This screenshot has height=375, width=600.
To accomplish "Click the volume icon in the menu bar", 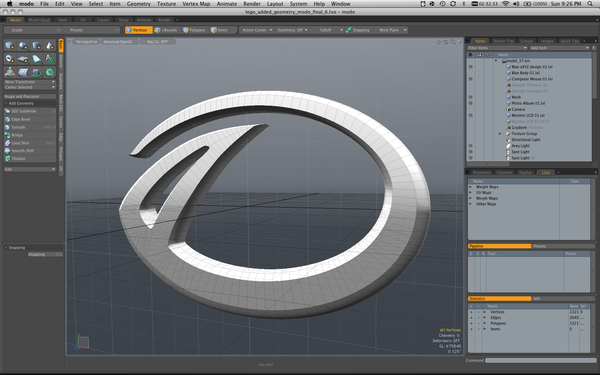I will click(x=516, y=4).
